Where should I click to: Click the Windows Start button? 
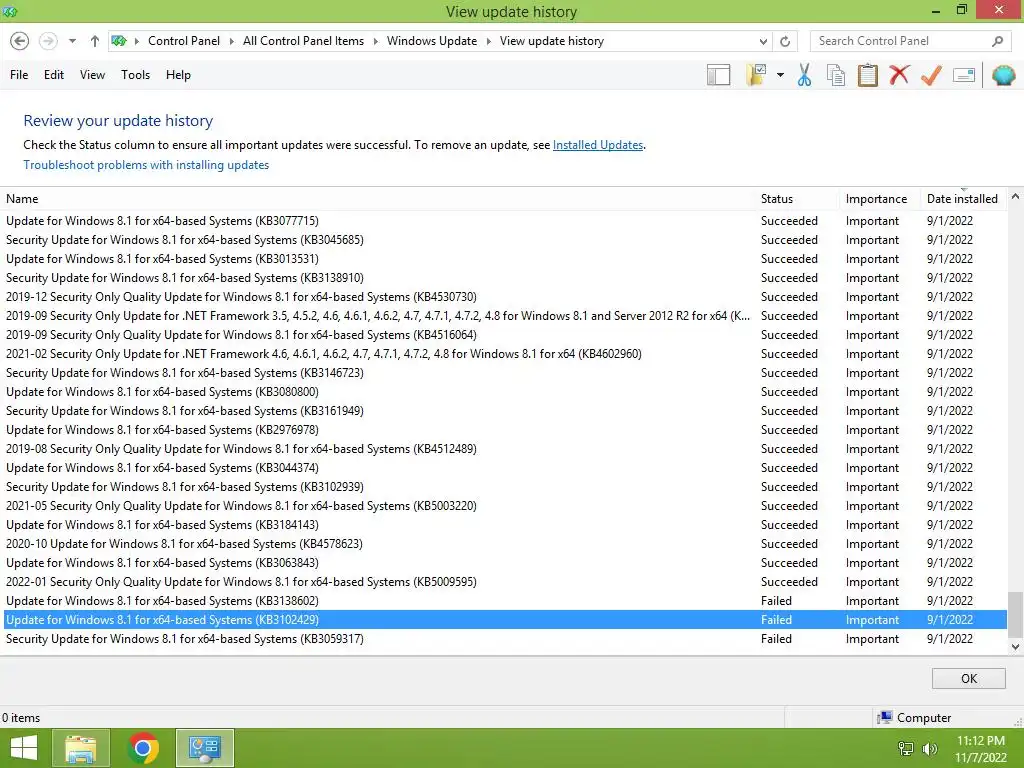24,748
